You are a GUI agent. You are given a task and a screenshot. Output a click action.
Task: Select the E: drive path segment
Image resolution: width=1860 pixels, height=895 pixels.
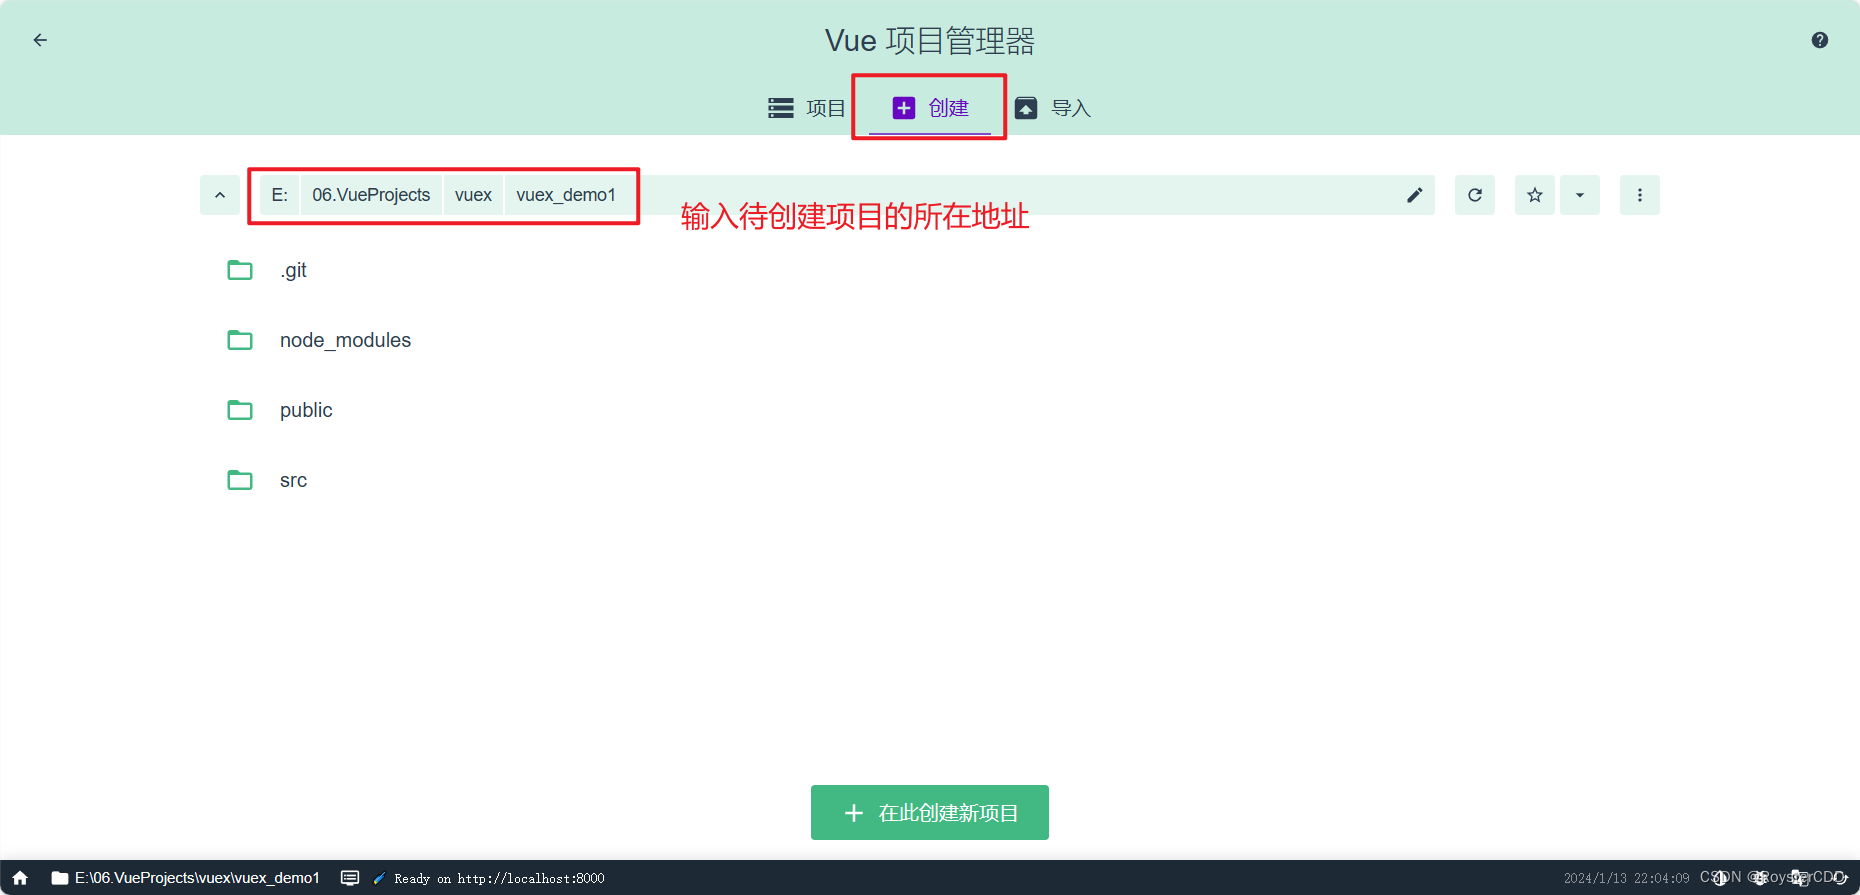point(280,195)
